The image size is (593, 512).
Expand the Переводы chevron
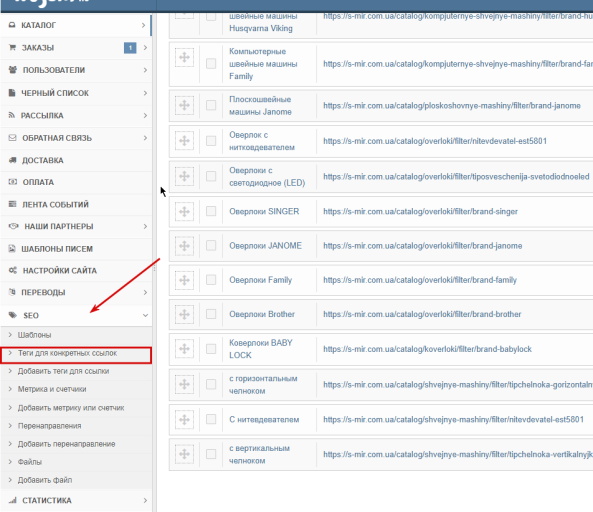pos(145,292)
